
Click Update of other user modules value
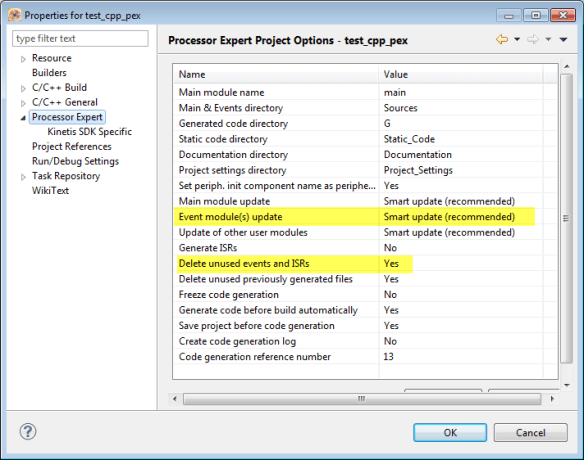(449, 233)
